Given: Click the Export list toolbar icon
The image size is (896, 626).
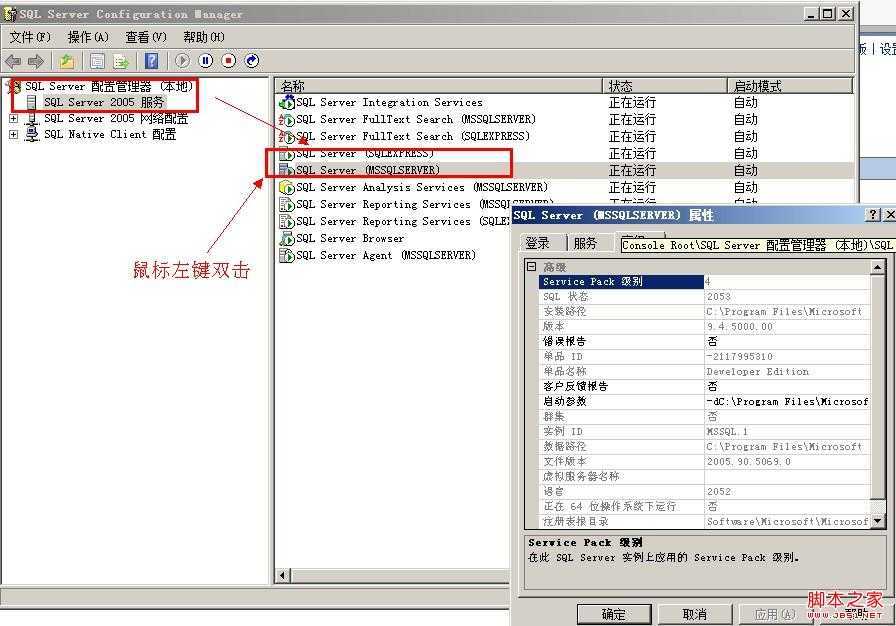Looking at the screenshot, I should pyautogui.click(x=121, y=61).
